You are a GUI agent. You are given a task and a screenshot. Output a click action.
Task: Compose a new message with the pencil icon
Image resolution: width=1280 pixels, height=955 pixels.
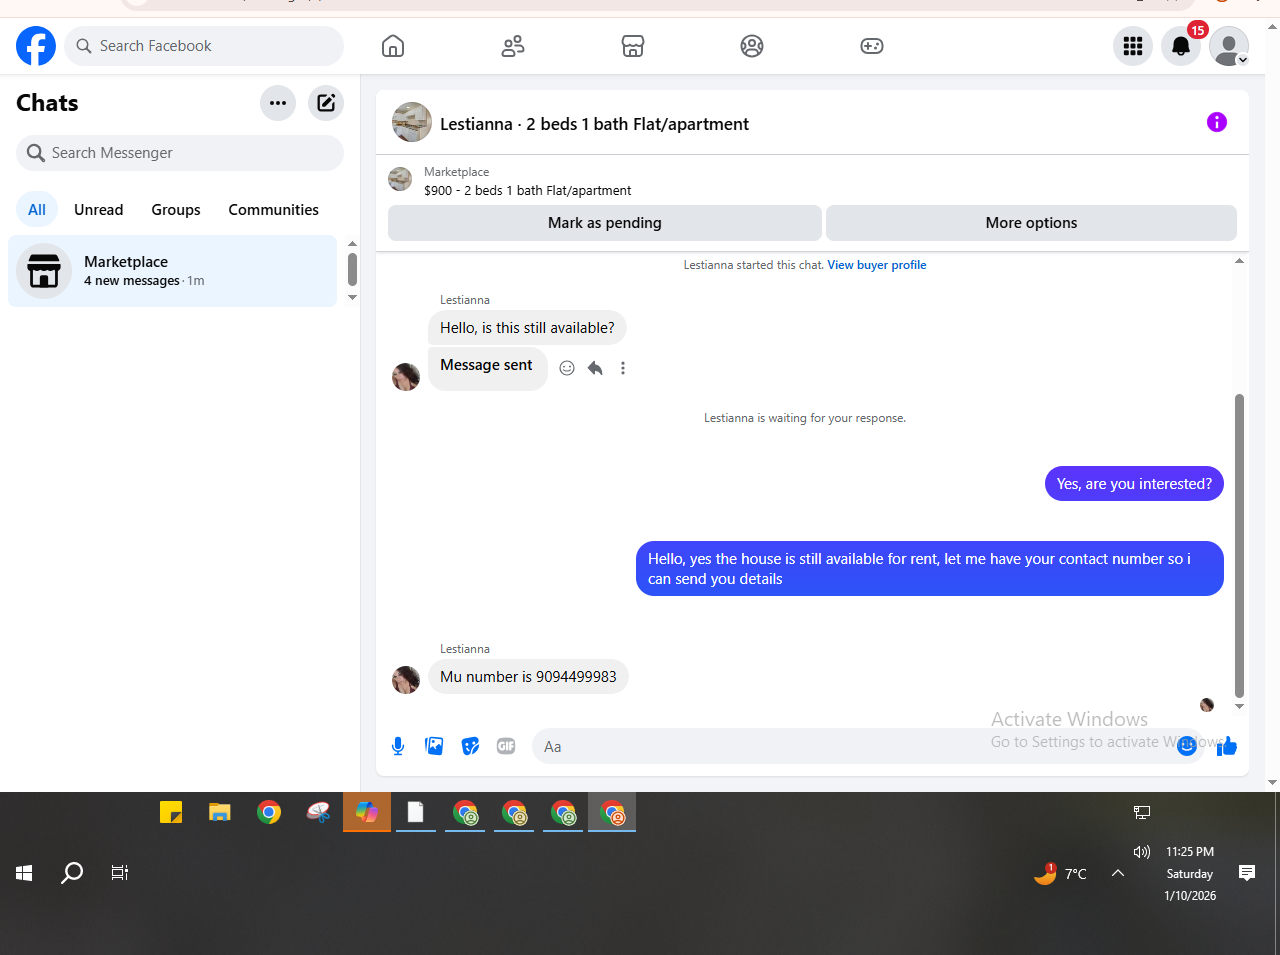(326, 103)
